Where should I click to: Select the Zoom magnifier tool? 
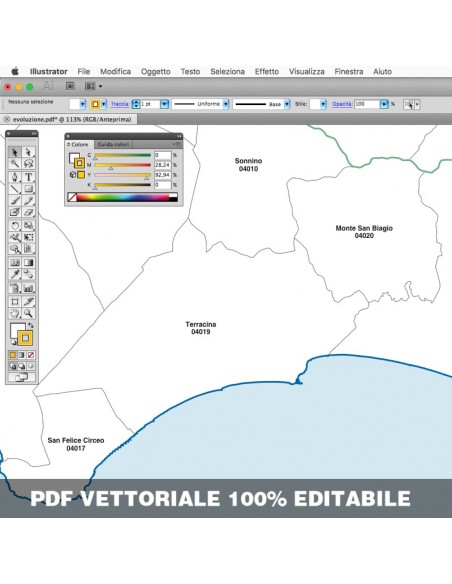(29, 313)
